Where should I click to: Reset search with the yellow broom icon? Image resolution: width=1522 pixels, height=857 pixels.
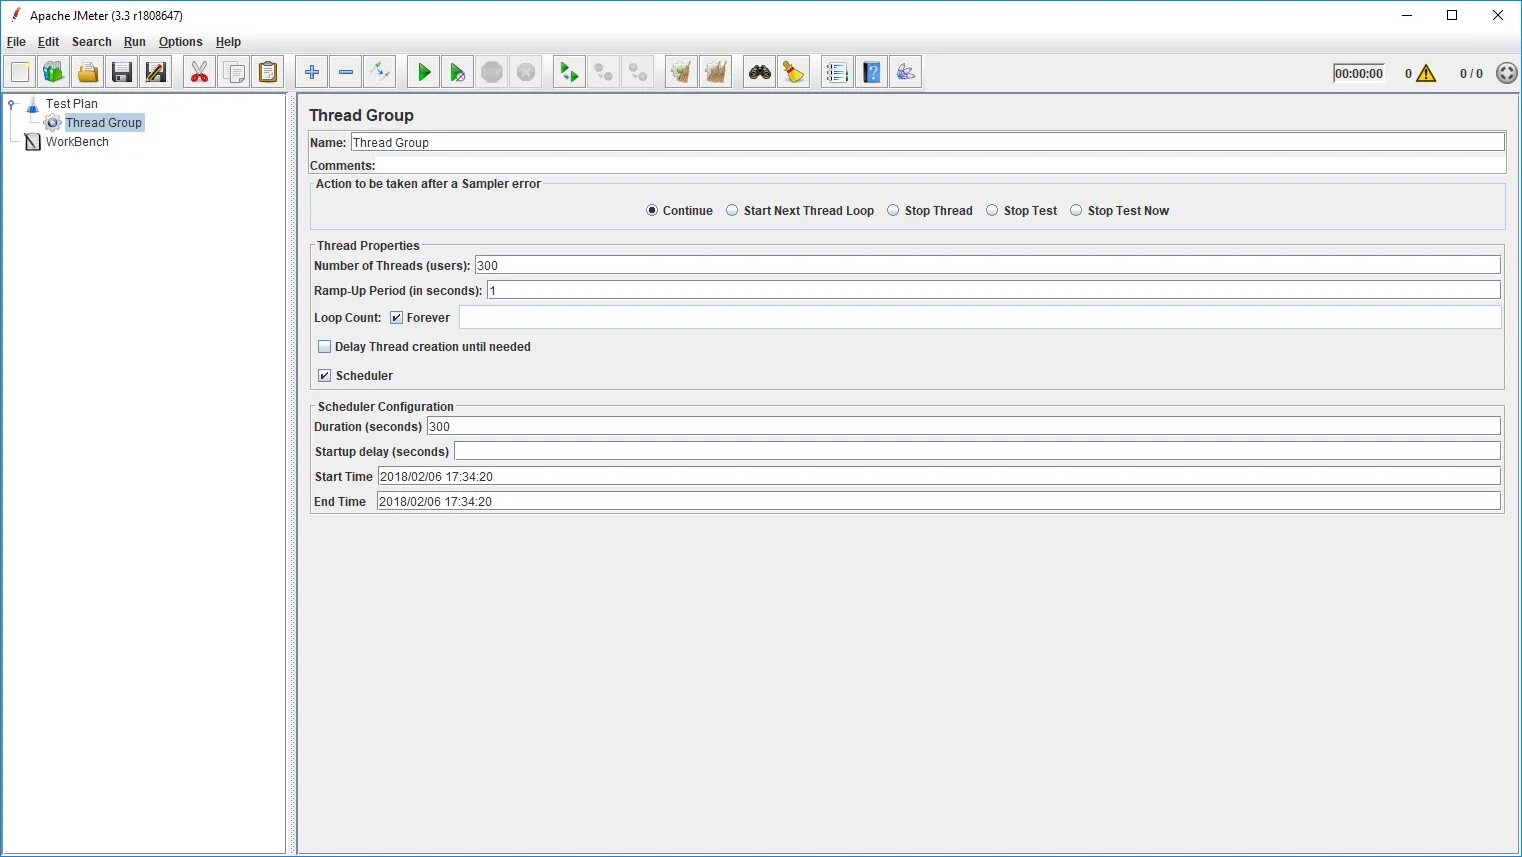point(794,72)
